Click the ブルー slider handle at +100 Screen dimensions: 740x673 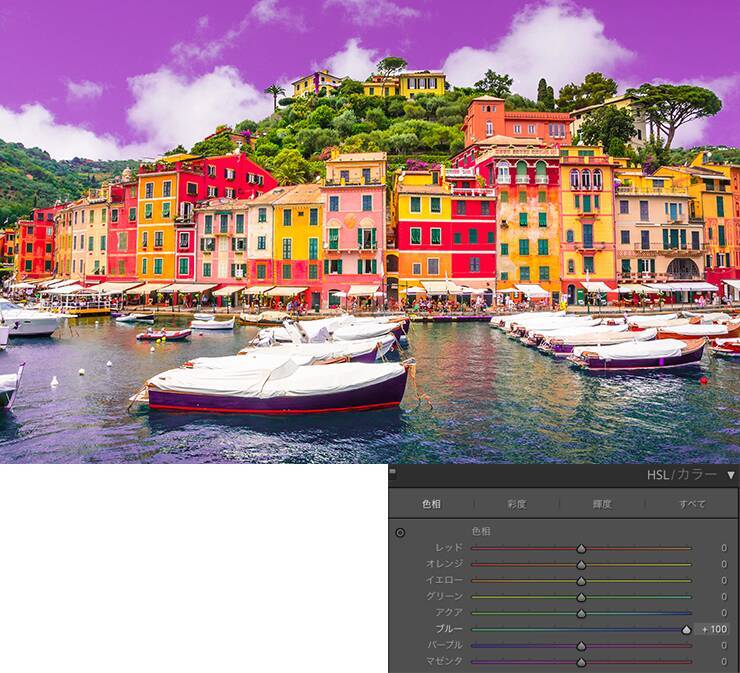coord(686,629)
